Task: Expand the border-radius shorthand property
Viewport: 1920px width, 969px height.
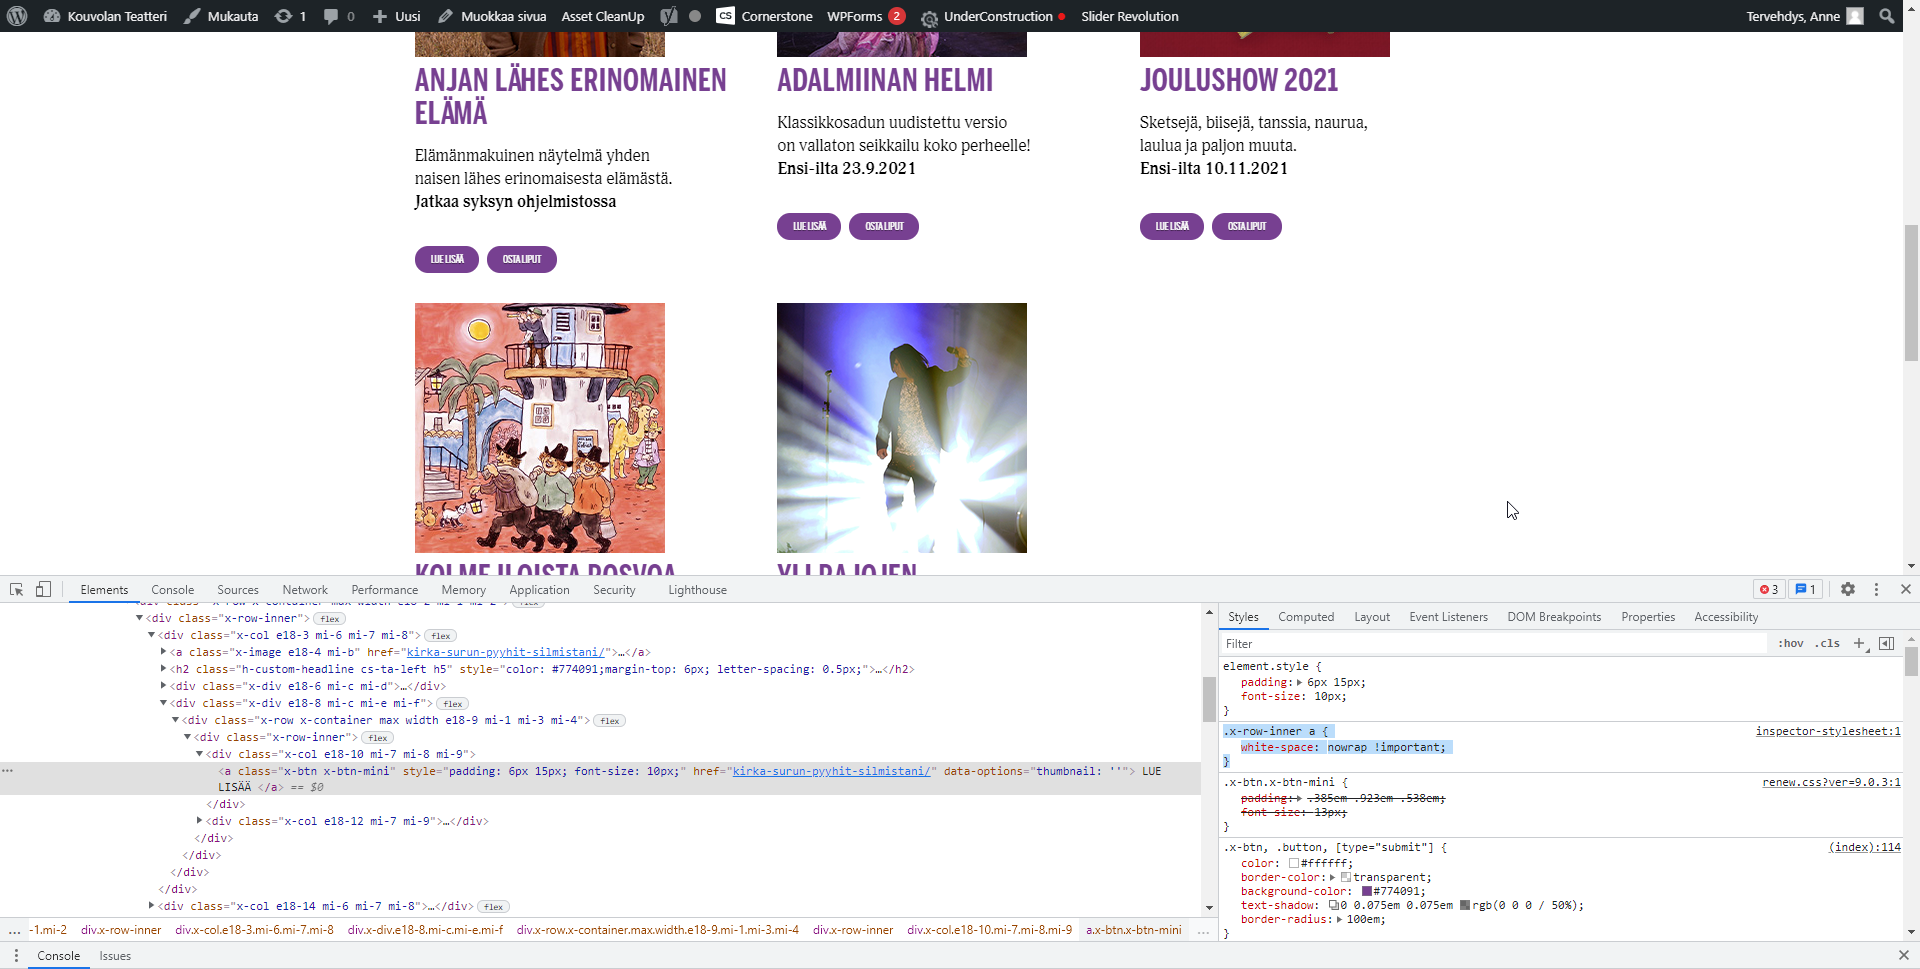Action: tap(1340, 919)
